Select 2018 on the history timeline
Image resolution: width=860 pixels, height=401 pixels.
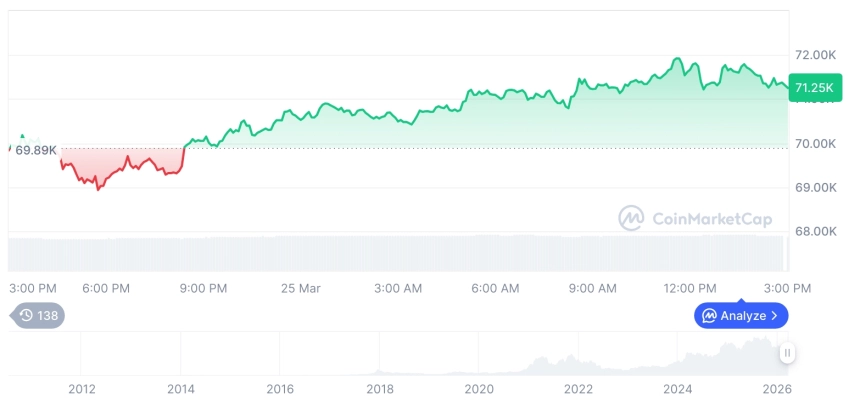[380, 389]
